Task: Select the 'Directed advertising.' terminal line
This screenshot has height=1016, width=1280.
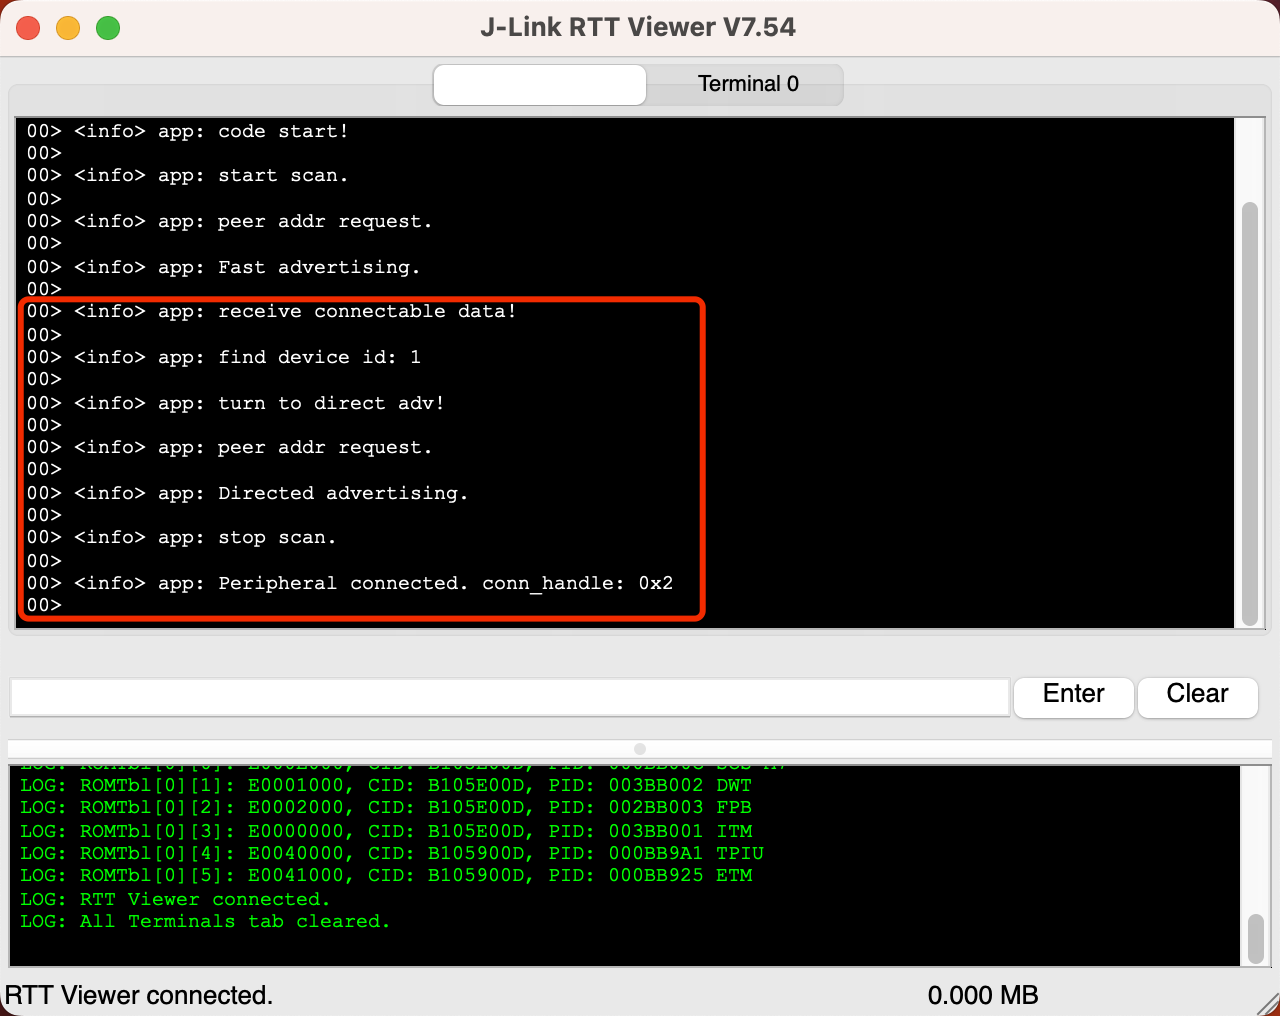Action: [x=248, y=493]
